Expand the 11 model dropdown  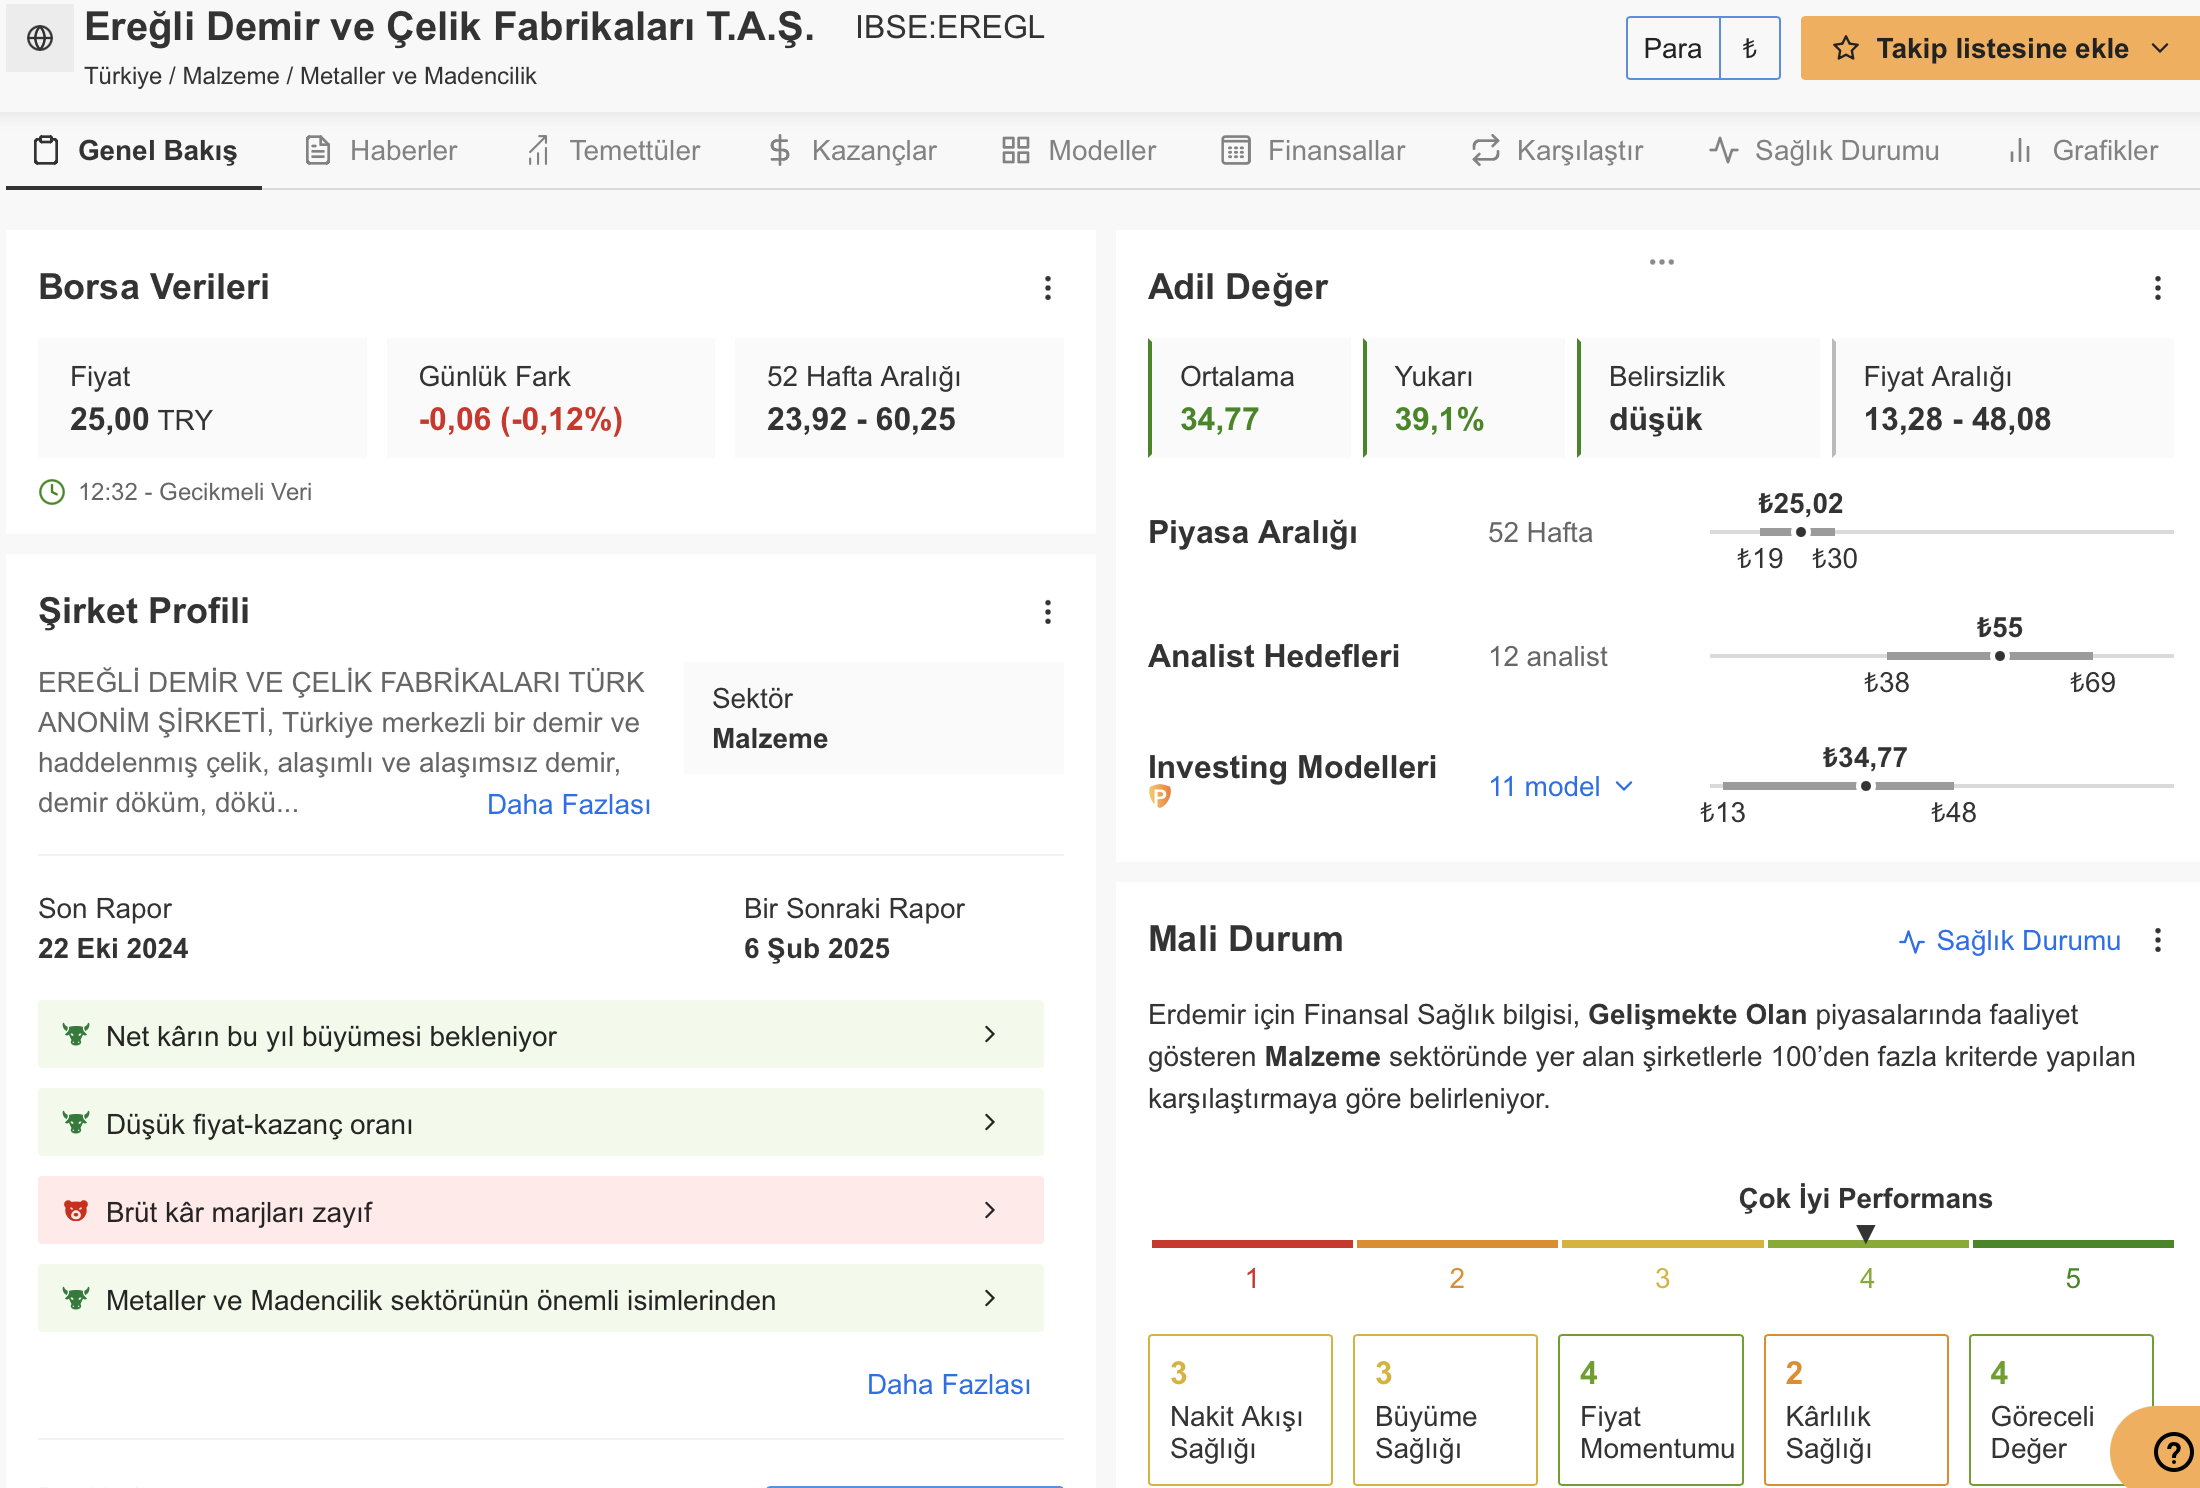(1561, 787)
